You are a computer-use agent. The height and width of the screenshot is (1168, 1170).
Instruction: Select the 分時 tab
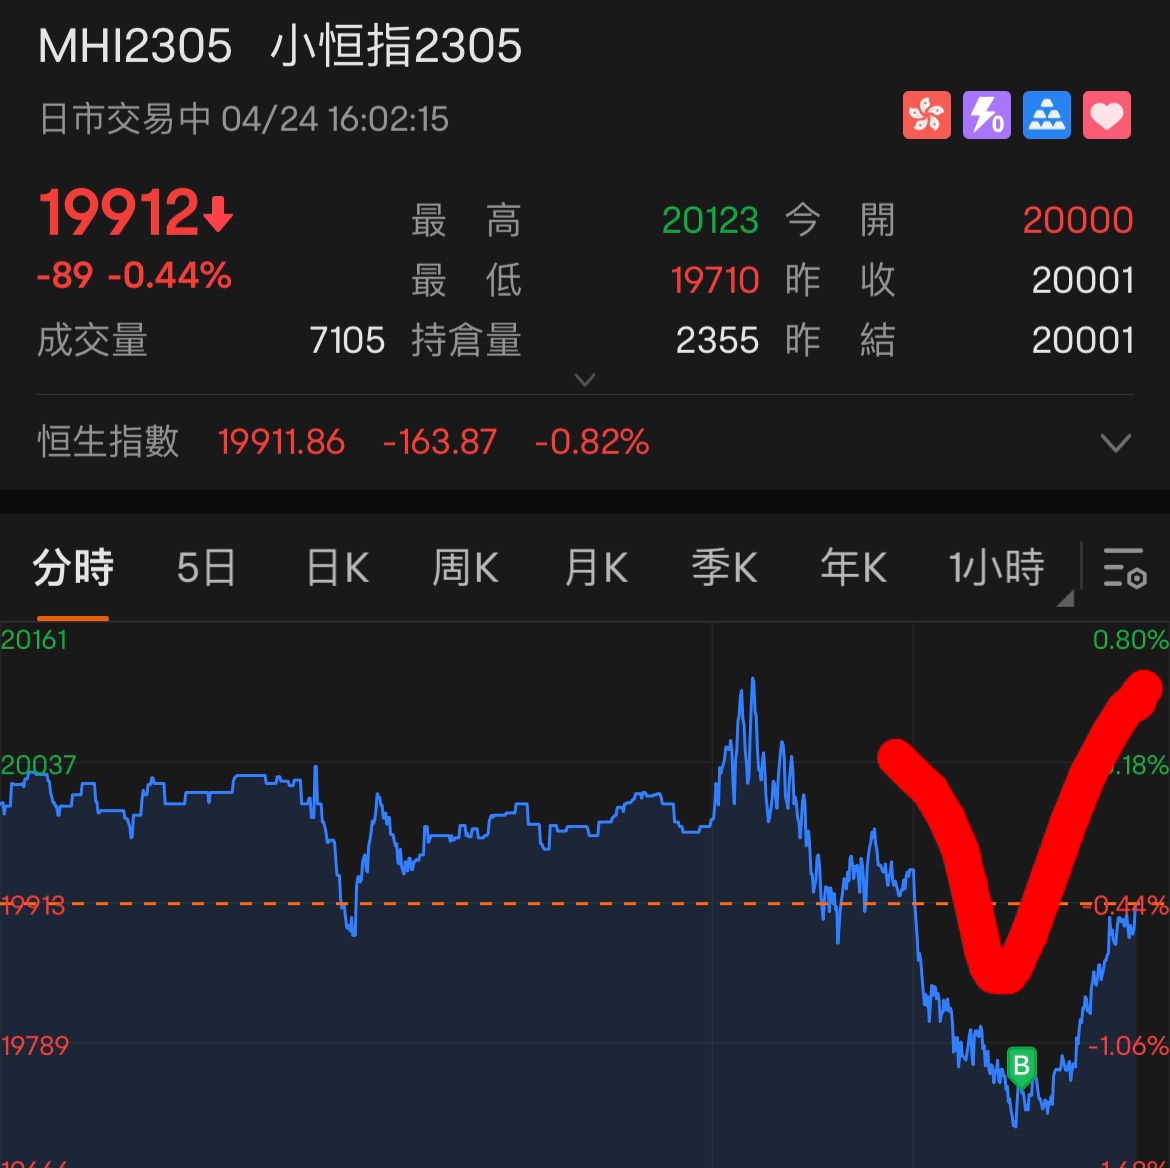tap(73, 568)
